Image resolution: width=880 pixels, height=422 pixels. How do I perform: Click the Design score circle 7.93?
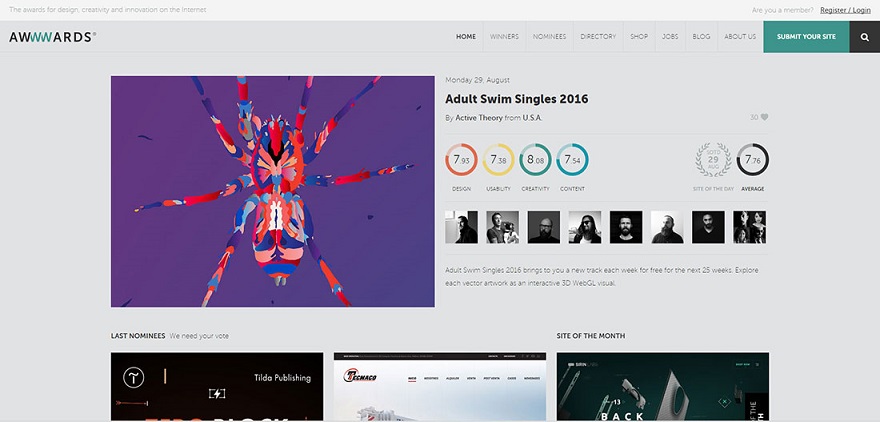coord(461,160)
